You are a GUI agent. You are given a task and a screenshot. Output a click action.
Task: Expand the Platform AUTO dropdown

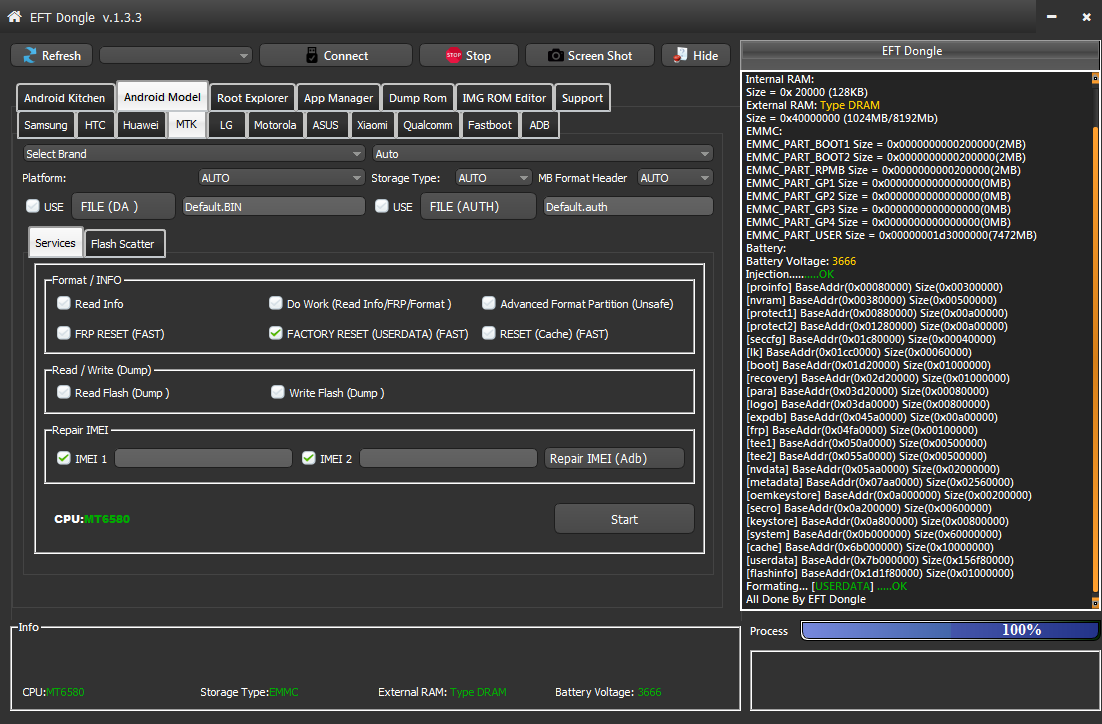point(281,178)
